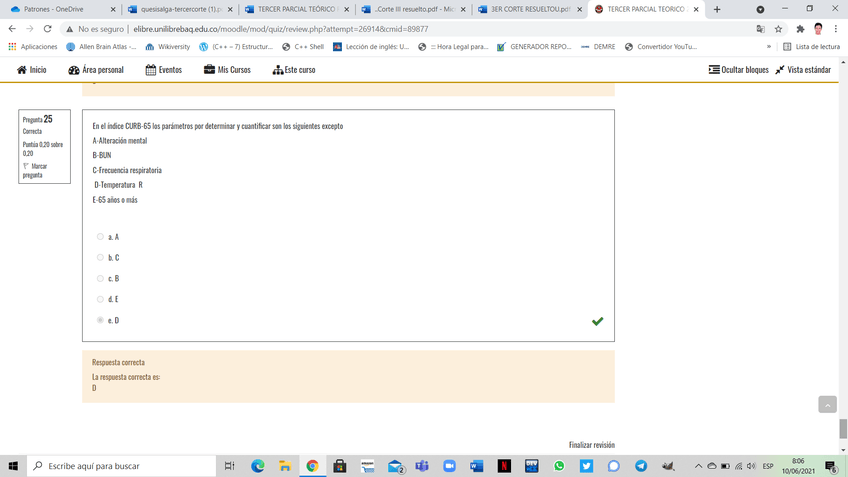Open the Windows Start menu
This screenshot has height=477, width=848.
[x=13, y=466]
